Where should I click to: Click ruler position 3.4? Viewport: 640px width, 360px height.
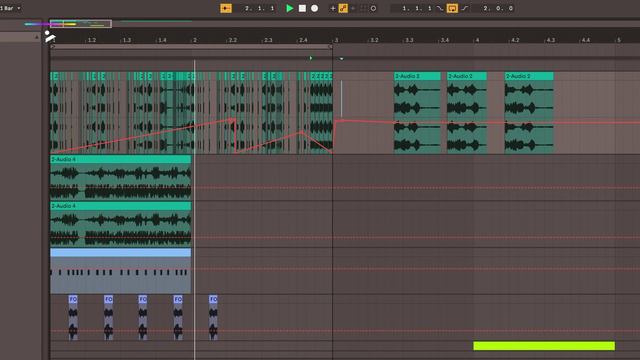(444, 40)
